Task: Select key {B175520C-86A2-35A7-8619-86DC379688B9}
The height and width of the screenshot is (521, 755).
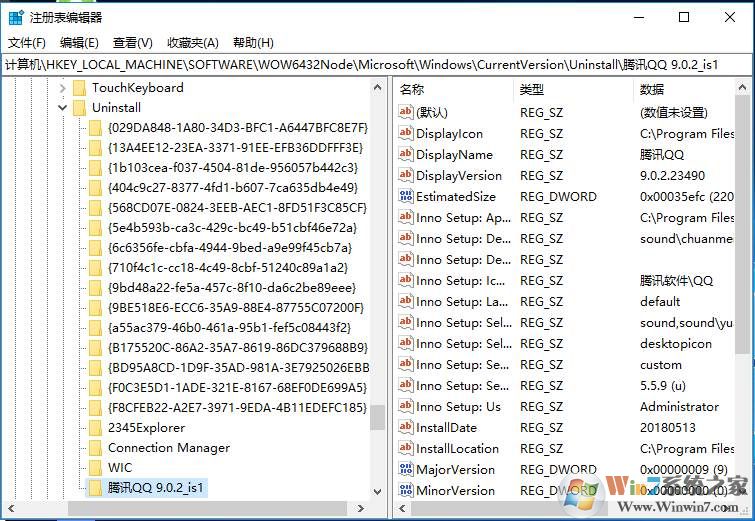Action: point(238,348)
